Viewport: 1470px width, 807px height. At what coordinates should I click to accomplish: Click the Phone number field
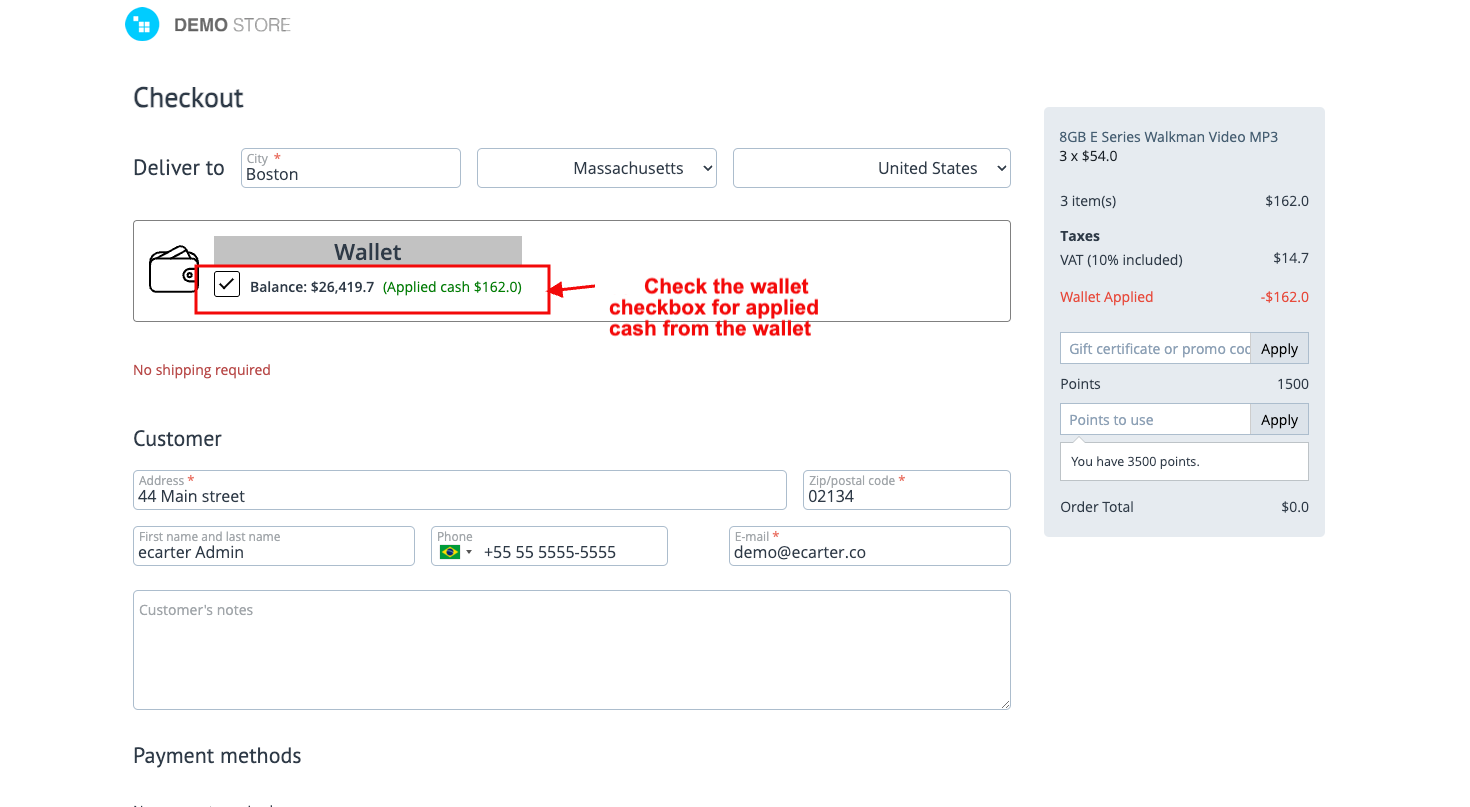570,552
